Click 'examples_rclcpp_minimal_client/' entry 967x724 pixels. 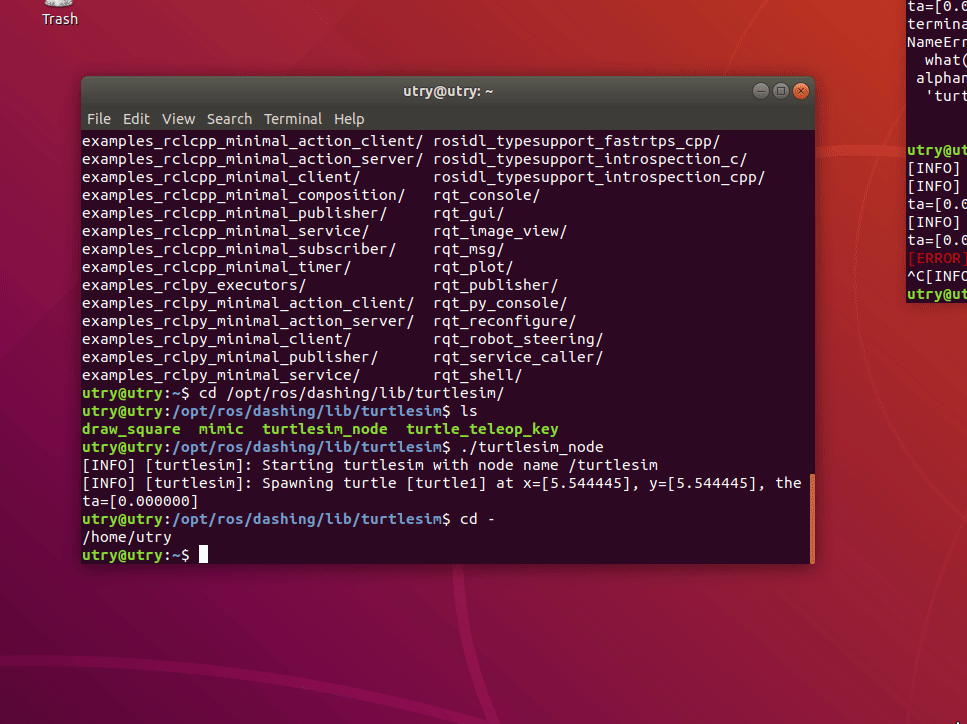(221, 177)
